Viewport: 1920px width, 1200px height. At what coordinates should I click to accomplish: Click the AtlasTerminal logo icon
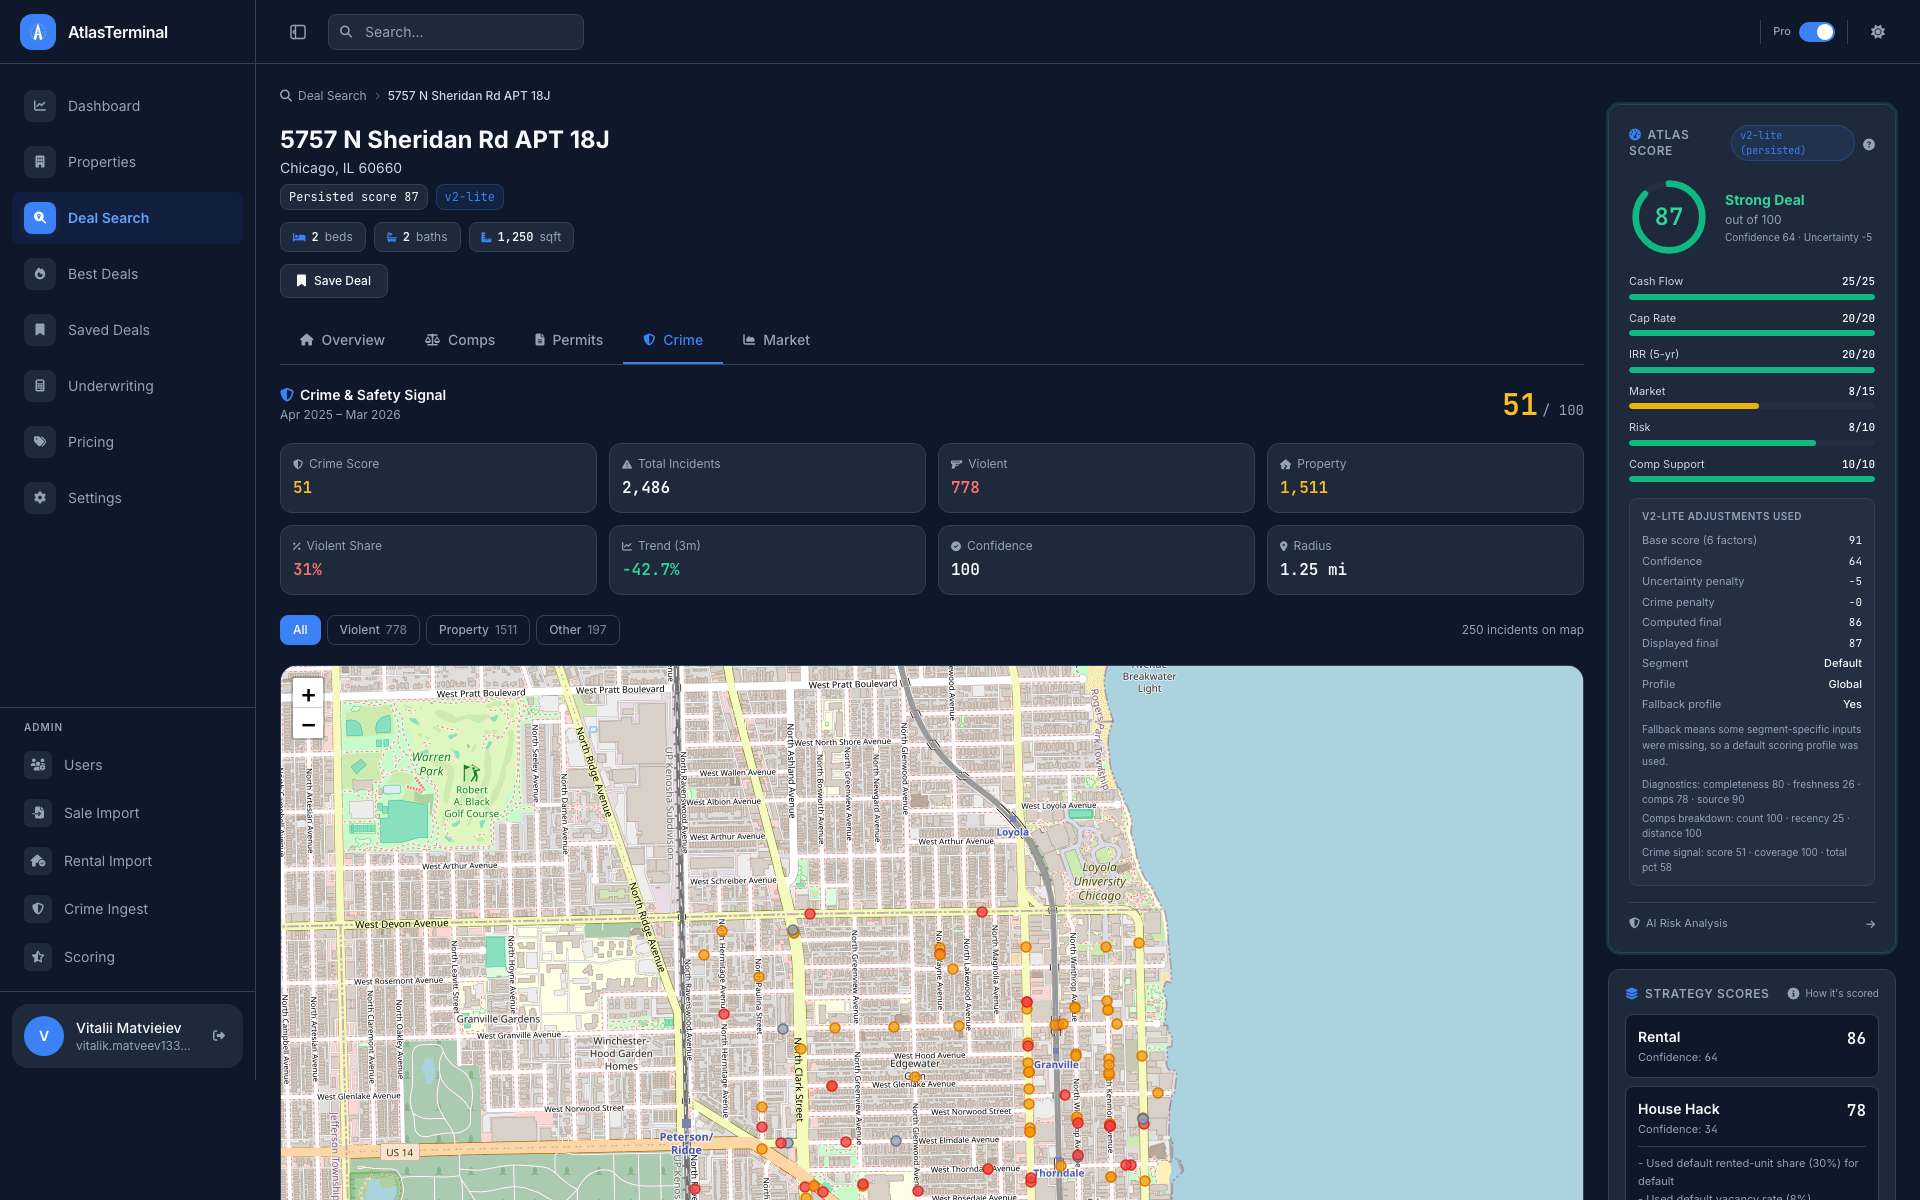(x=38, y=32)
